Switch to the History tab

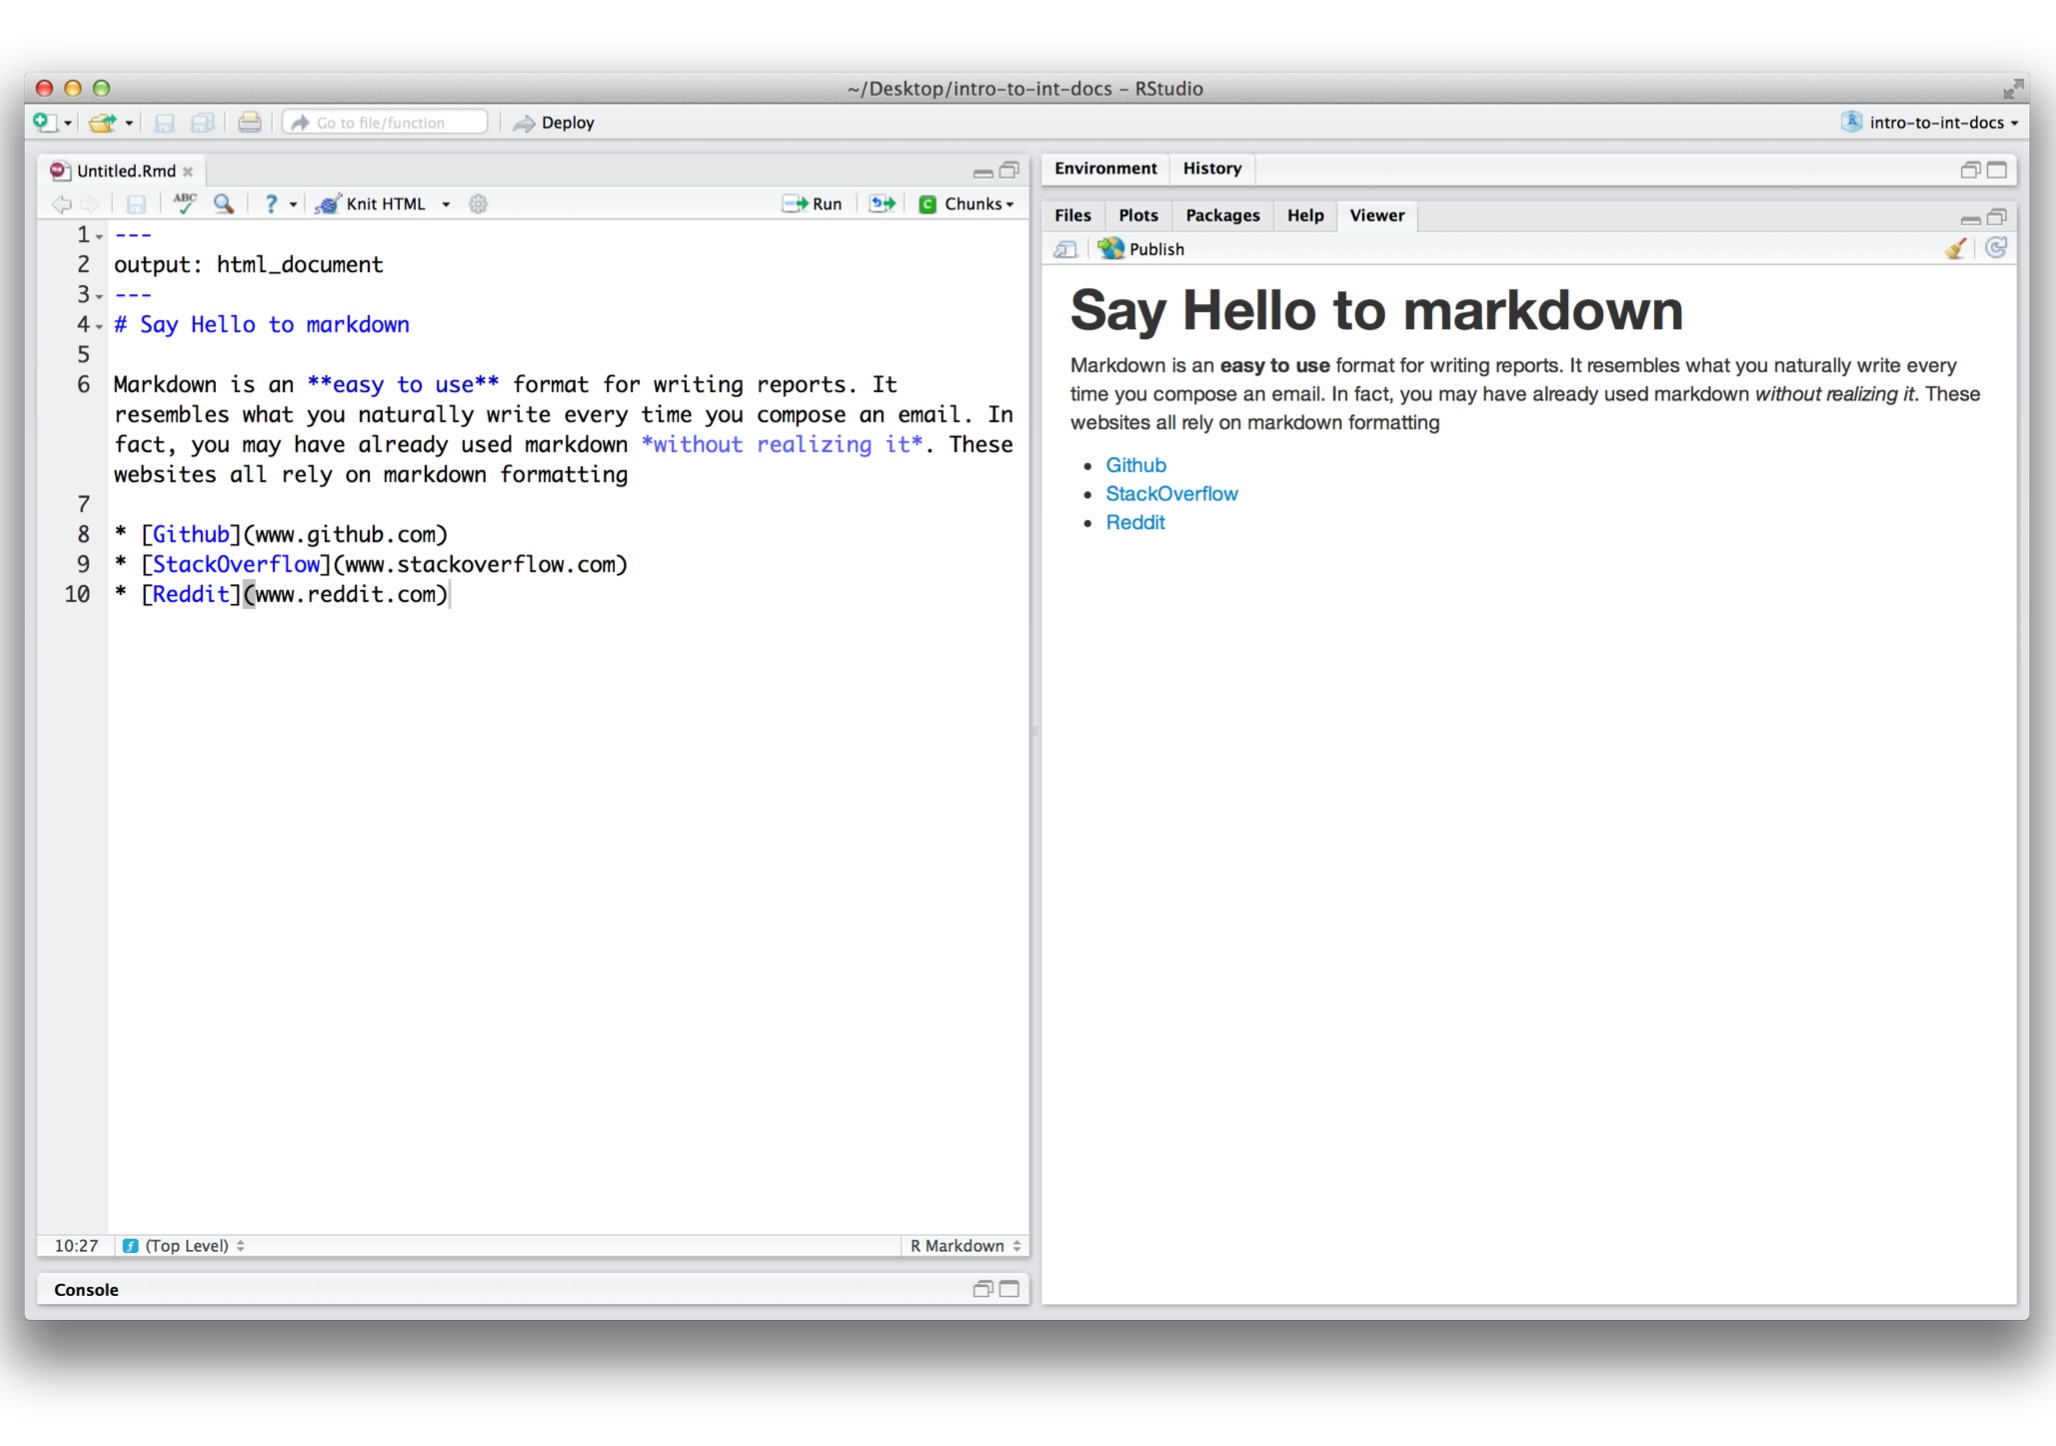[x=1211, y=167]
